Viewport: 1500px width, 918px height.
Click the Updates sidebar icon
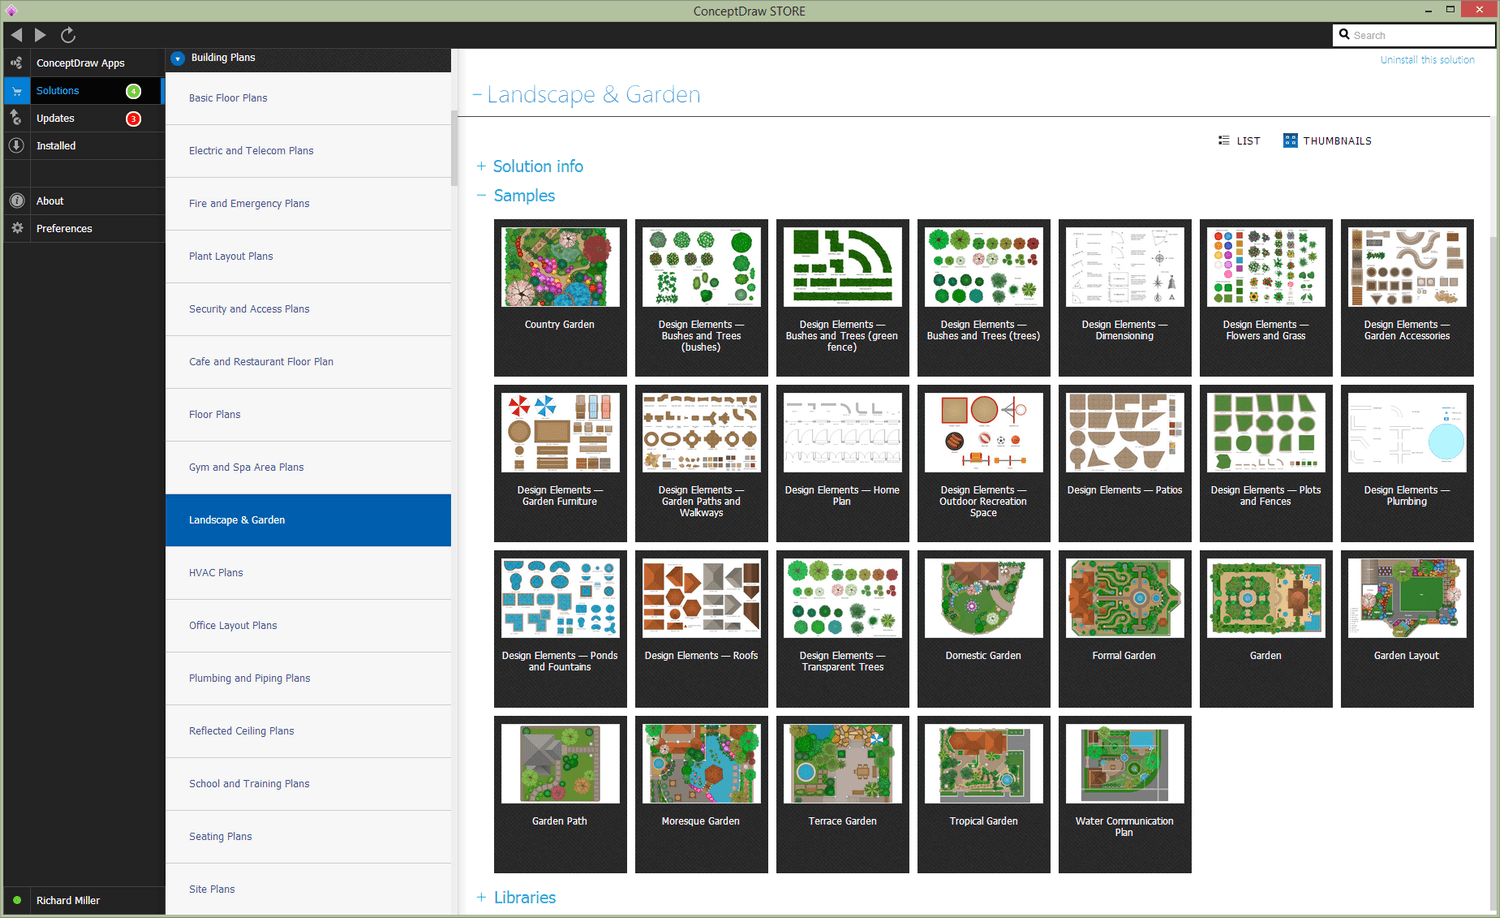(16, 118)
